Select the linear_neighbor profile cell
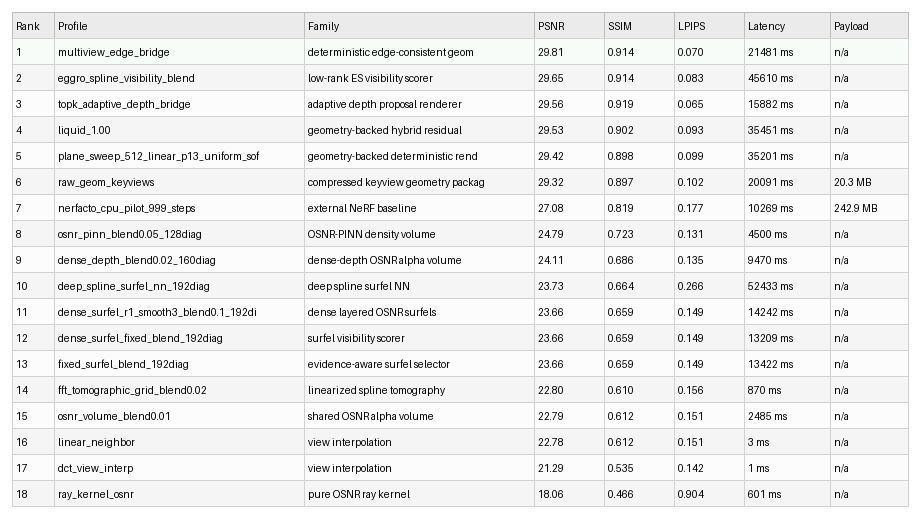This screenshot has height=518, width=920. pyautogui.click(x=180, y=442)
